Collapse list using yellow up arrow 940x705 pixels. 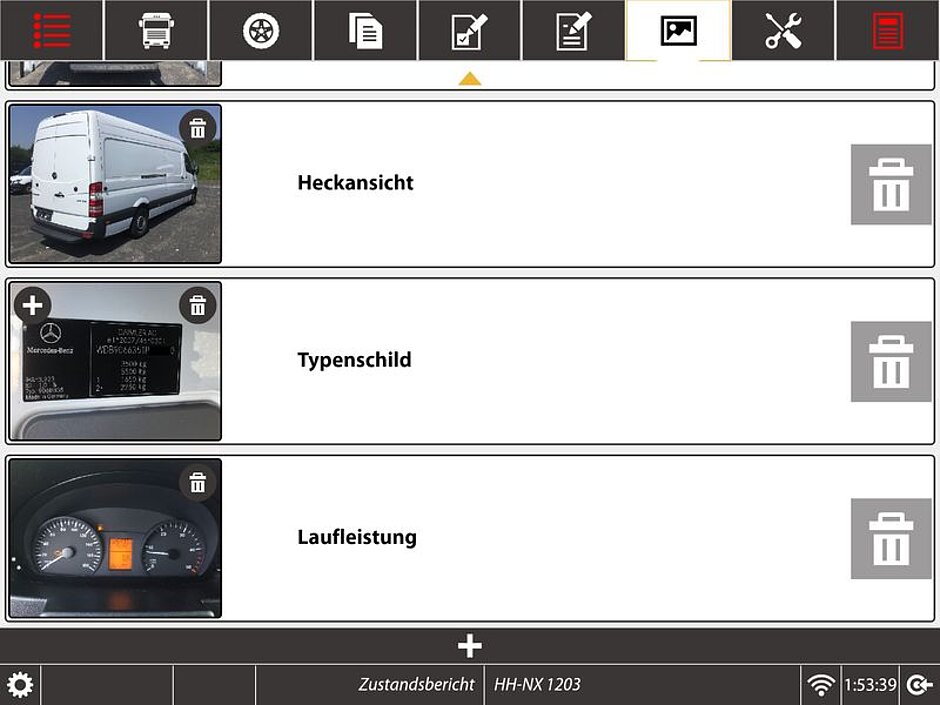coord(470,79)
